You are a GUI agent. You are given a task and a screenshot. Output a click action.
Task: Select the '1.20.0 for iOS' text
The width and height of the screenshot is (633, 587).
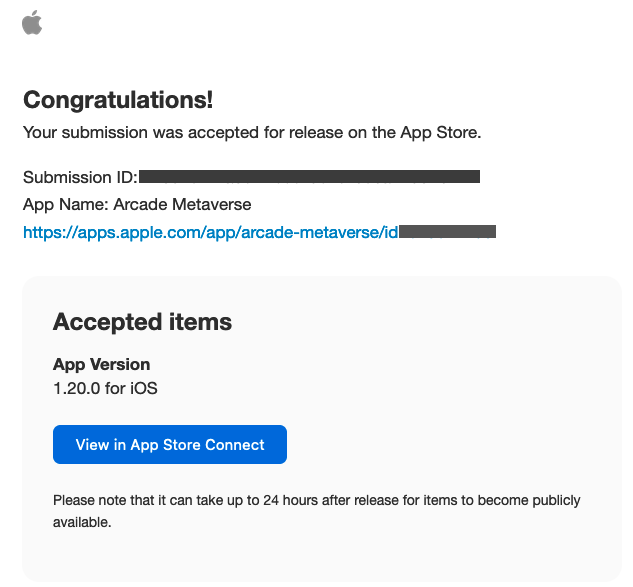click(x=105, y=388)
